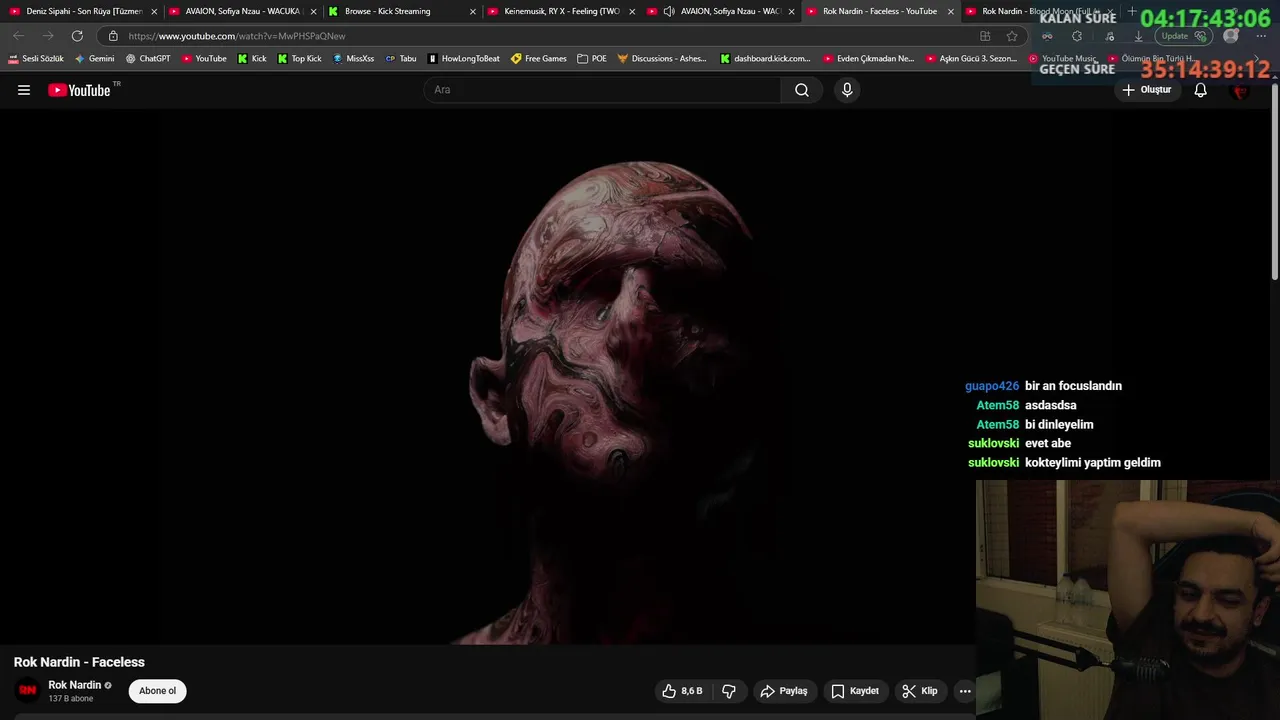Open the browser three-dot settings menu
The image size is (1280, 720).
[x=1261, y=36]
